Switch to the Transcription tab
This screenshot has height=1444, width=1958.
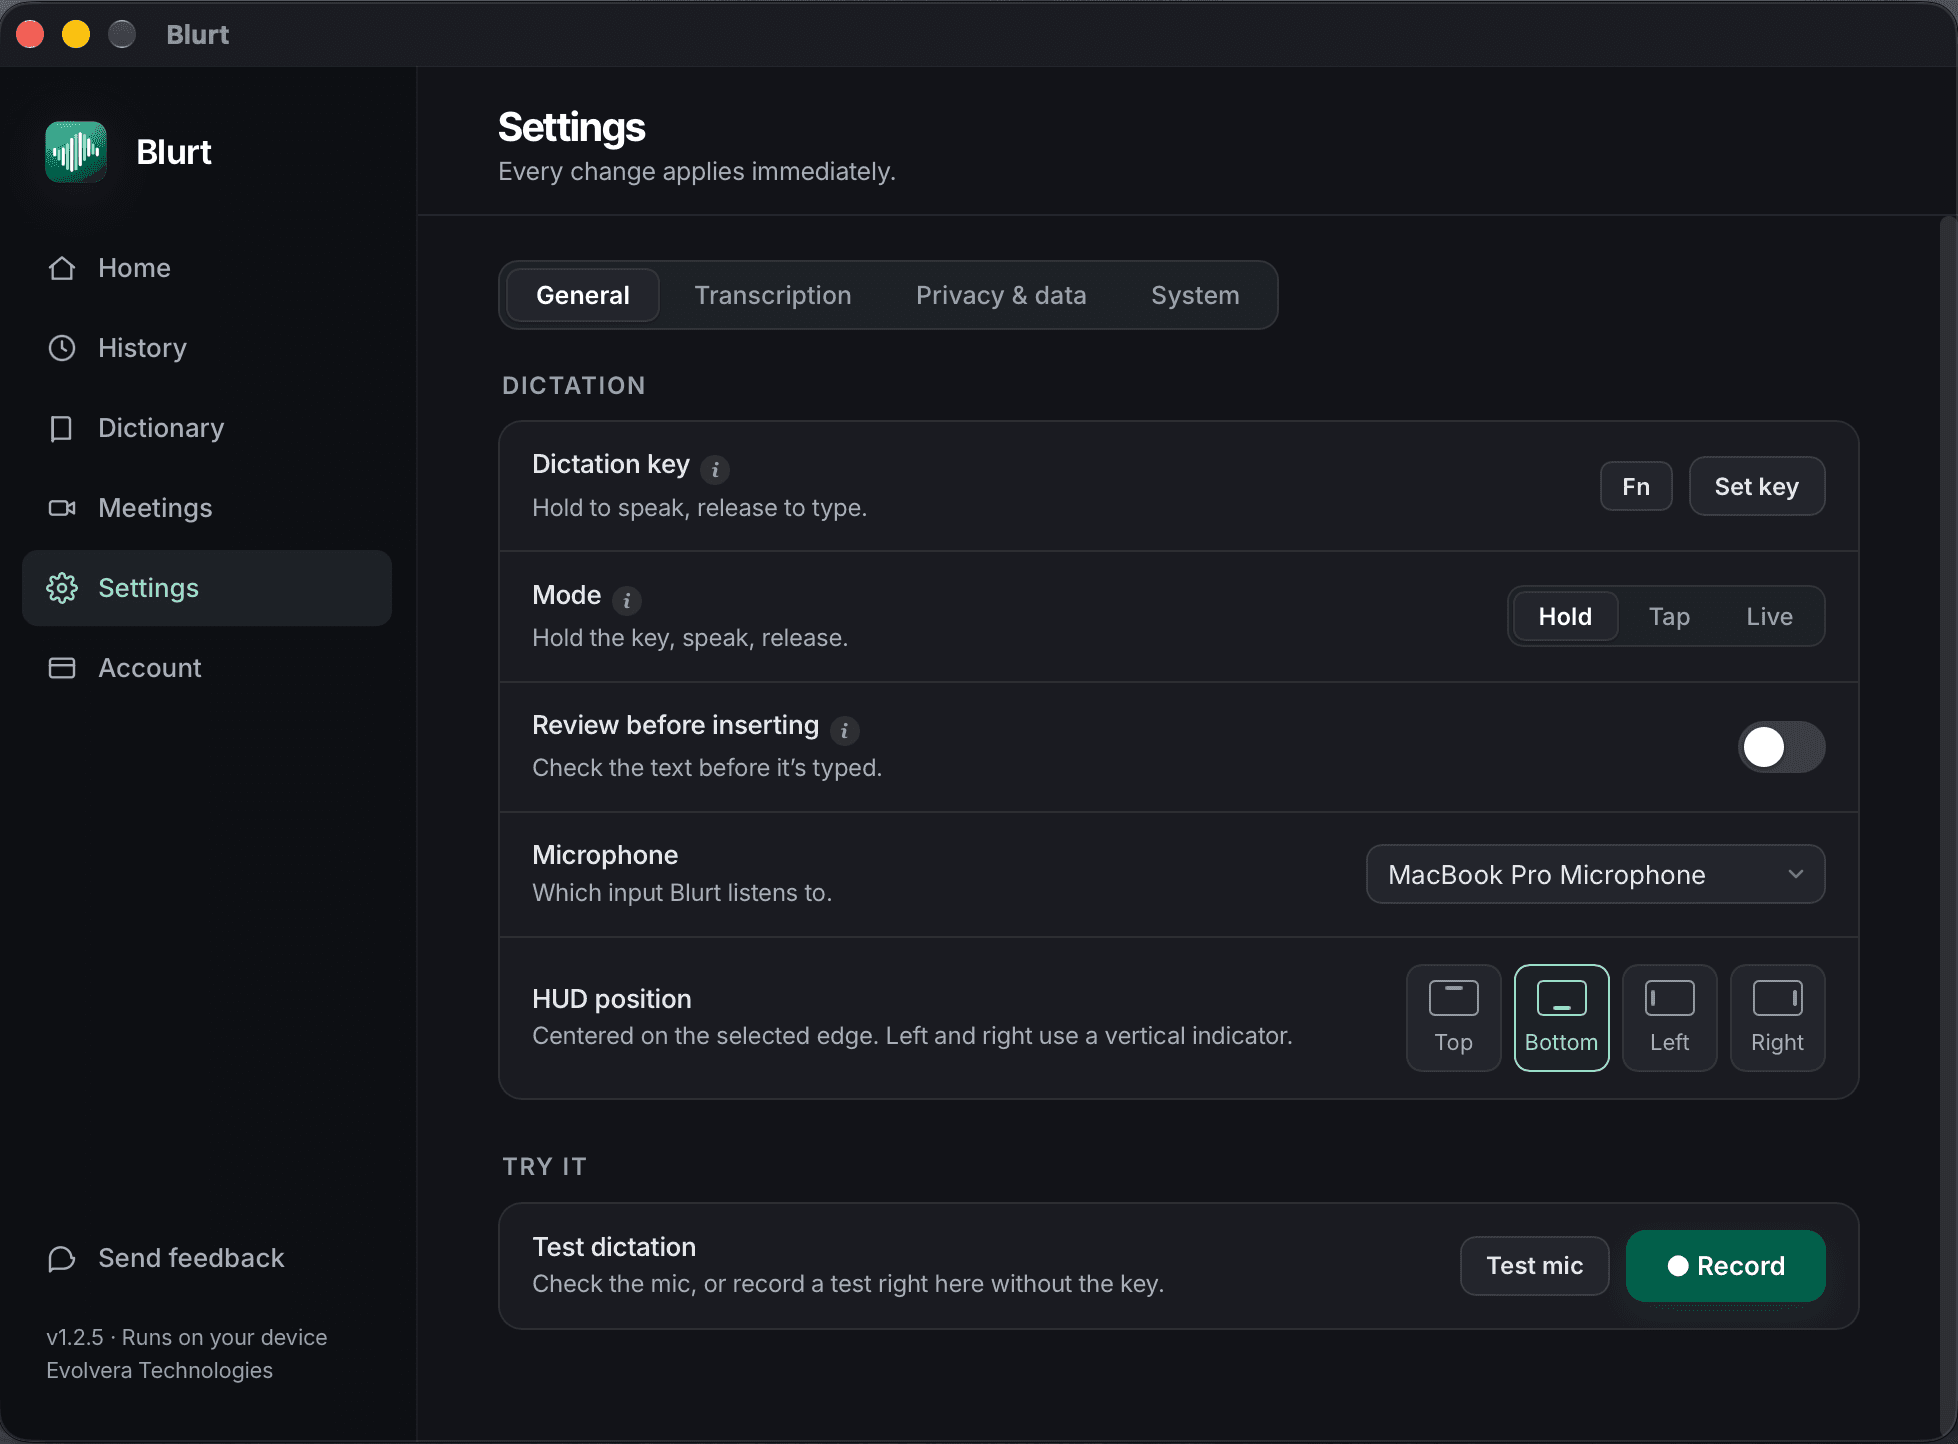[773, 295]
